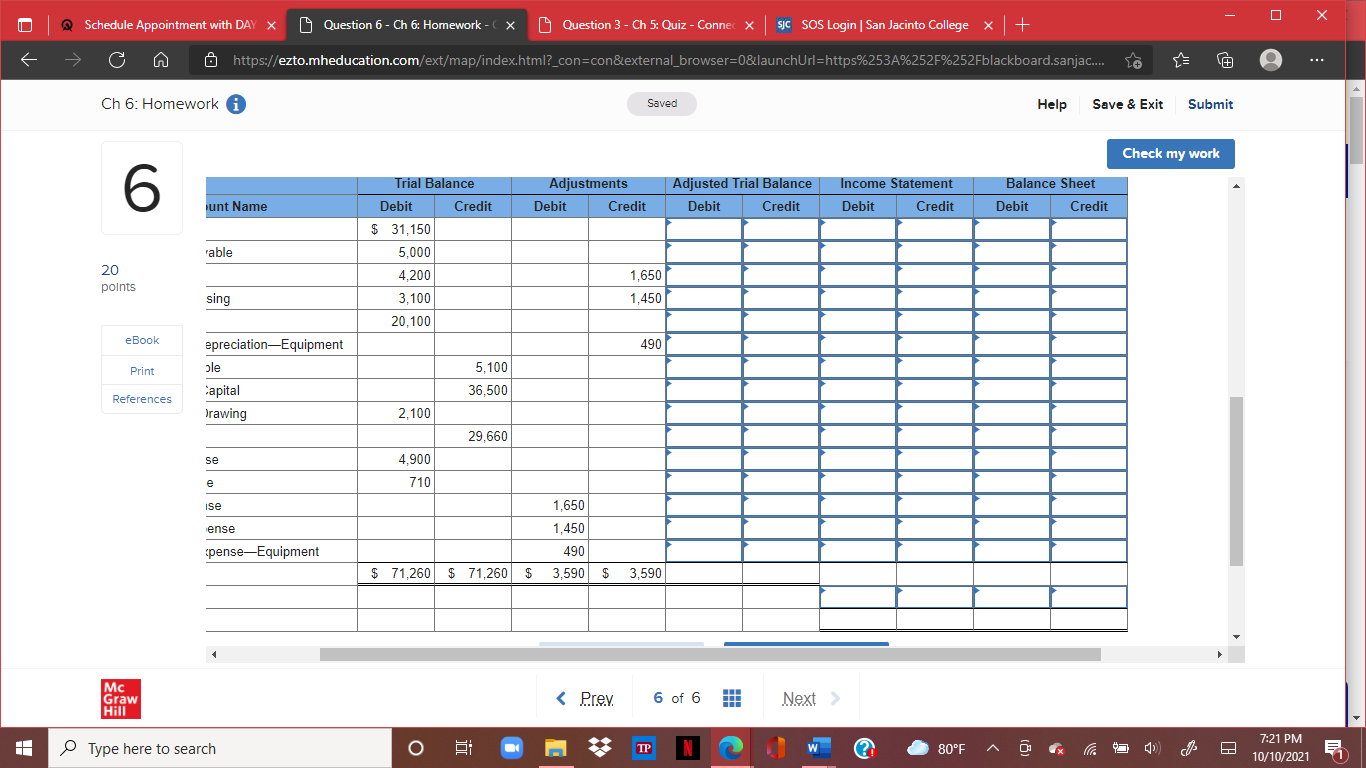The image size is (1366, 768).
Task: Open the Collections icon
Action: click(1225, 61)
